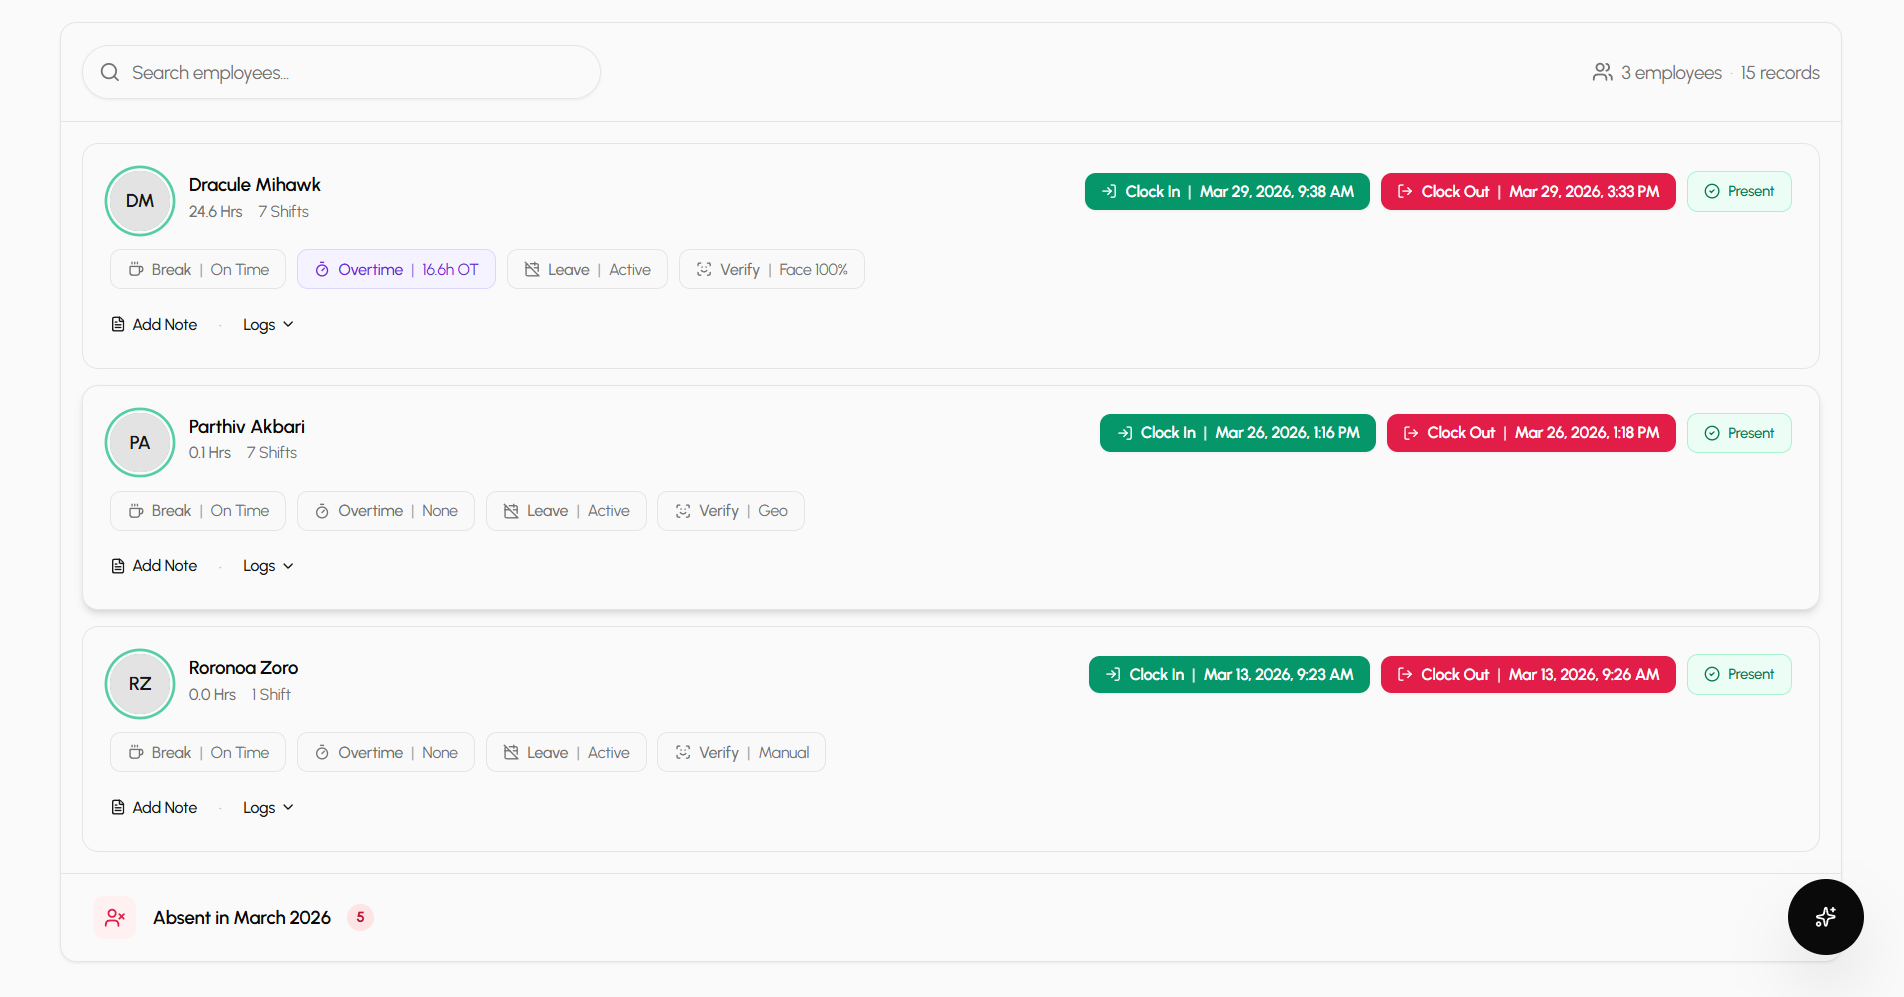
Task: Click the AI sparkle floating action button
Action: 1825,917
